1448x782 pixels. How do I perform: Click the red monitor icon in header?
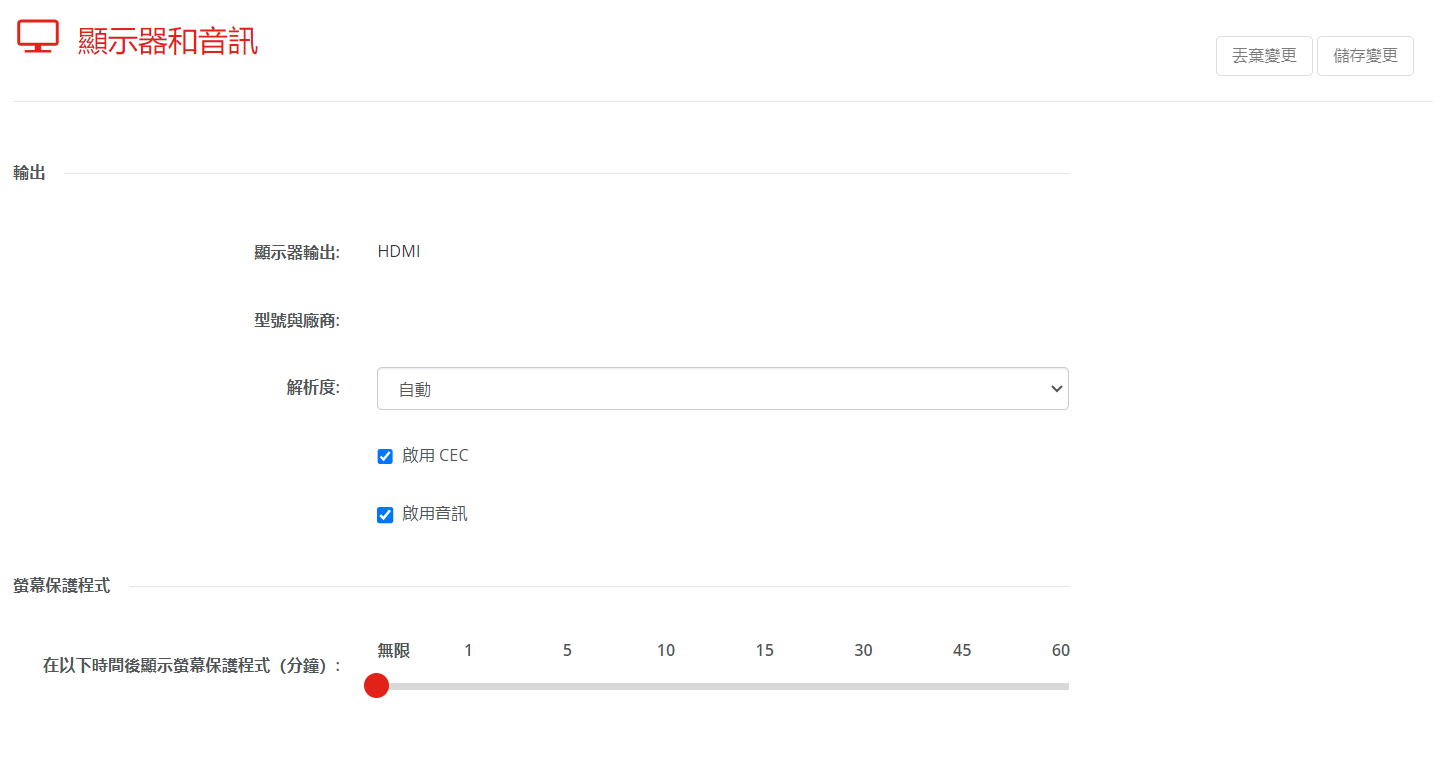tap(38, 37)
